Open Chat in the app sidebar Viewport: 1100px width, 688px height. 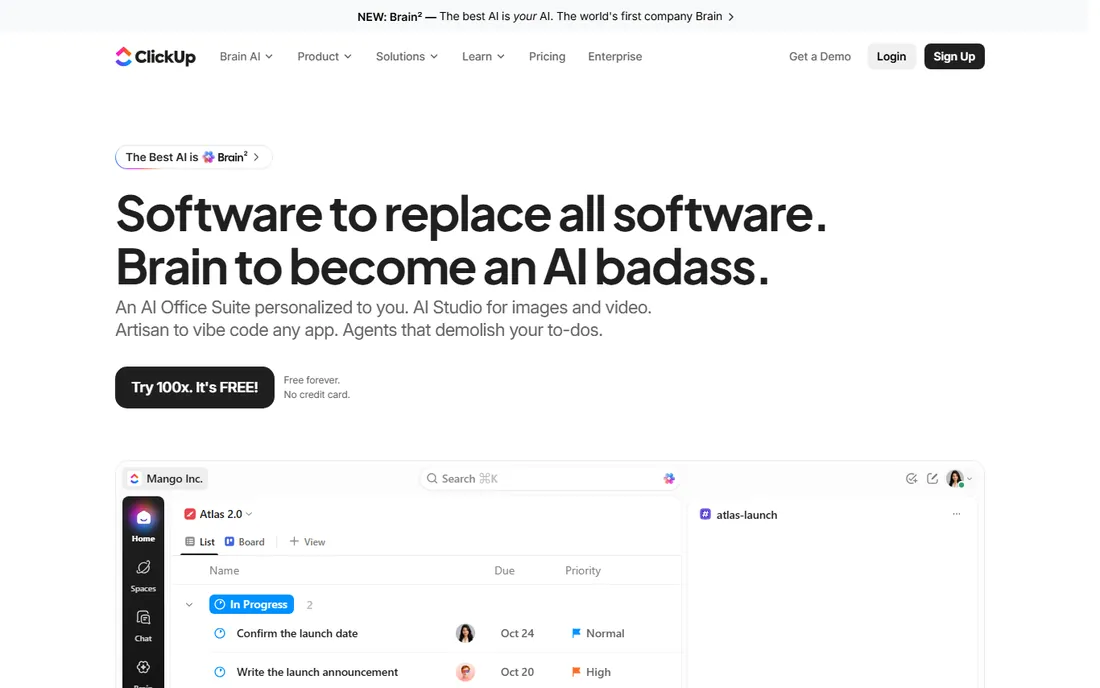click(143, 626)
